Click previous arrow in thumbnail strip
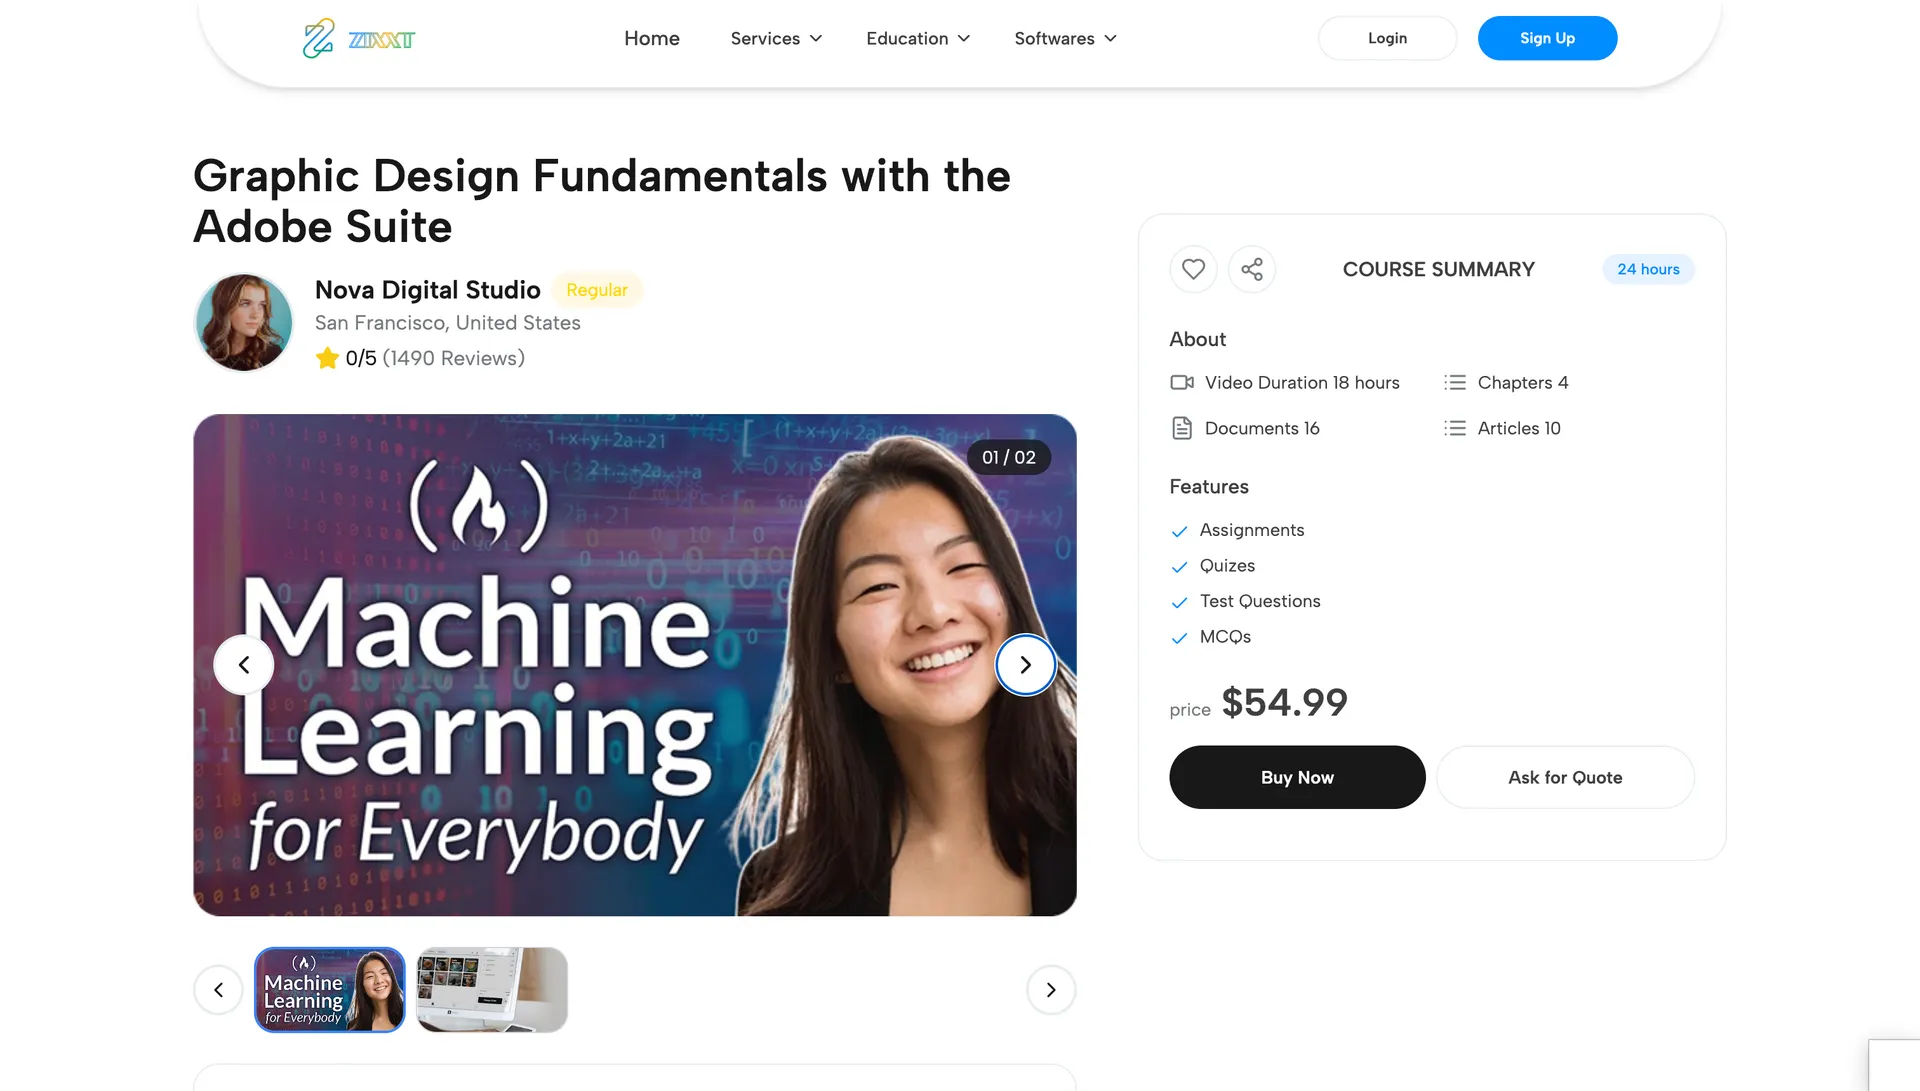This screenshot has height=1091, width=1920. pos(219,990)
